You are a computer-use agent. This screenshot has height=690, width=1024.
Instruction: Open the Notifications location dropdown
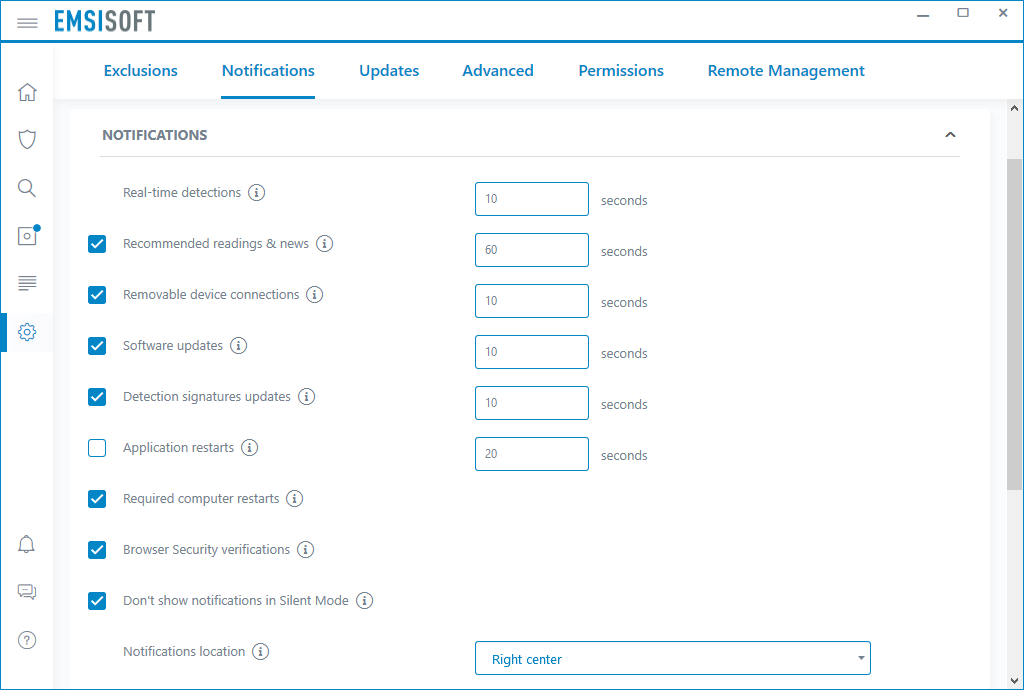click(x=672, y=659)
